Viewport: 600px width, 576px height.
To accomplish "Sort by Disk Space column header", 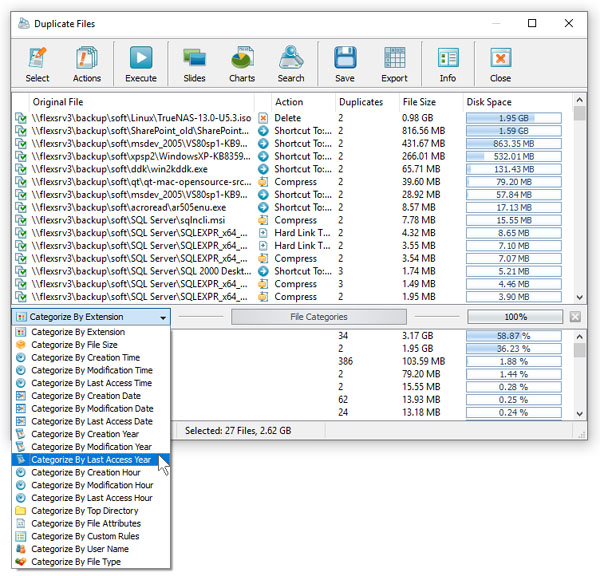I will coord(517,102).
